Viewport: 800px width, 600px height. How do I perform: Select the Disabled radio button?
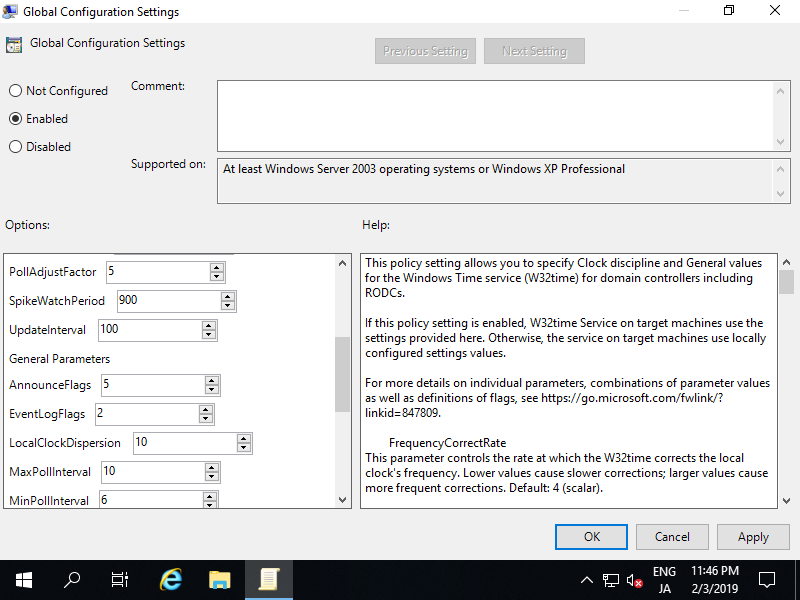(16, 147)
